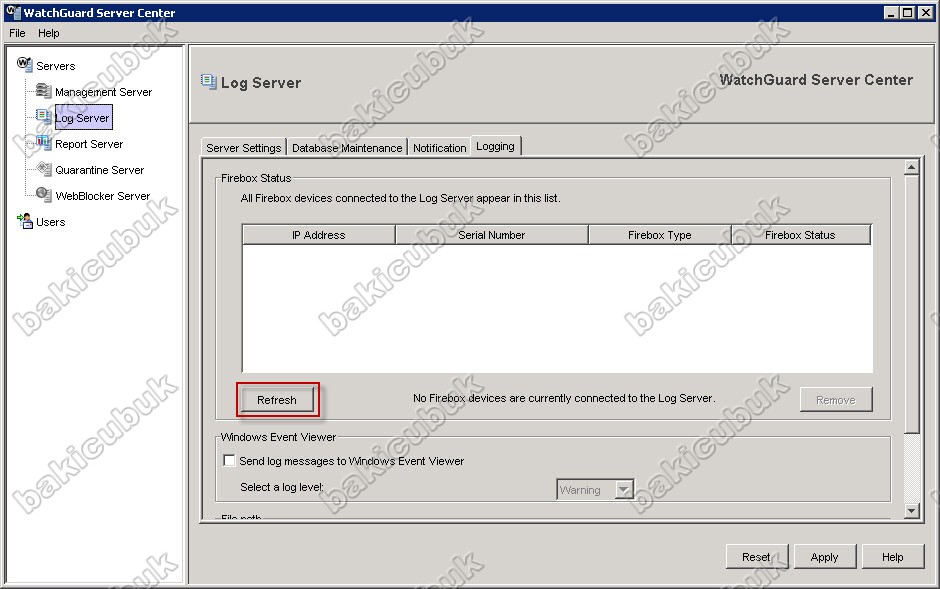Open the Users node
This screenshot has width=940, height=589.
click(x=50, y=222)
